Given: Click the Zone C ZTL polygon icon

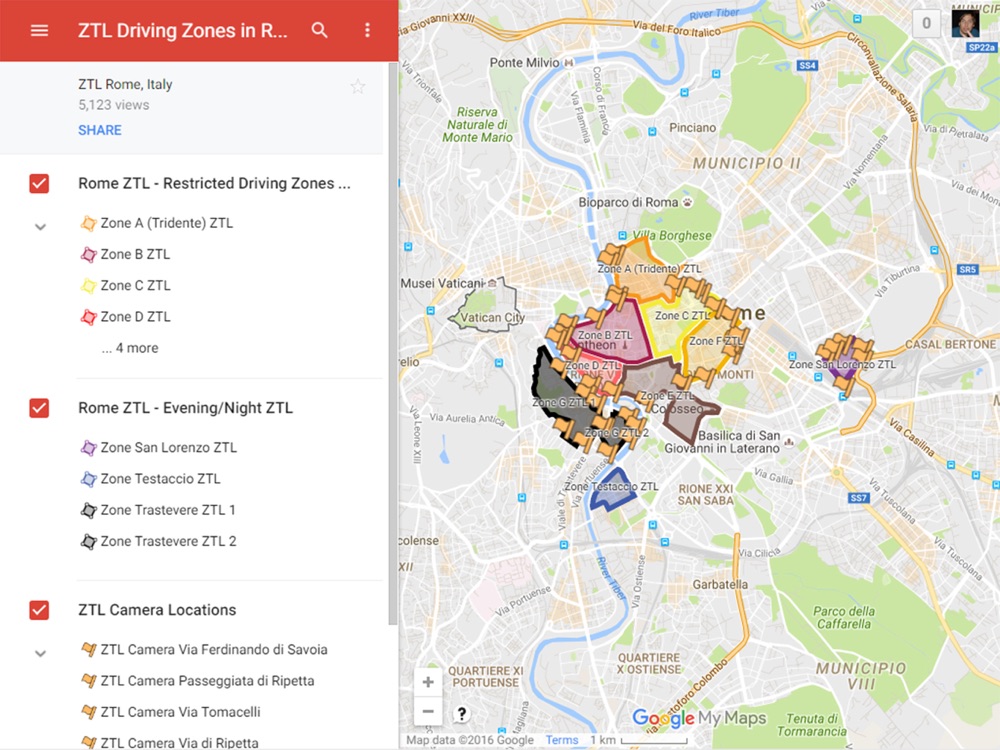Looking at the screenshot, I should [89, 286].
